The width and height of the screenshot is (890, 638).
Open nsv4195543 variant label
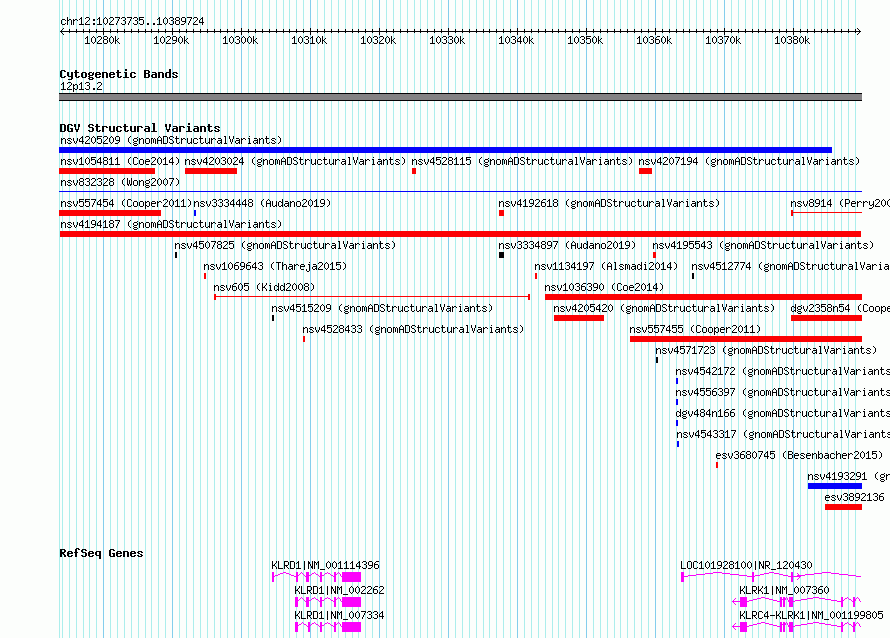pyautogui.click(x=763, y=245)
